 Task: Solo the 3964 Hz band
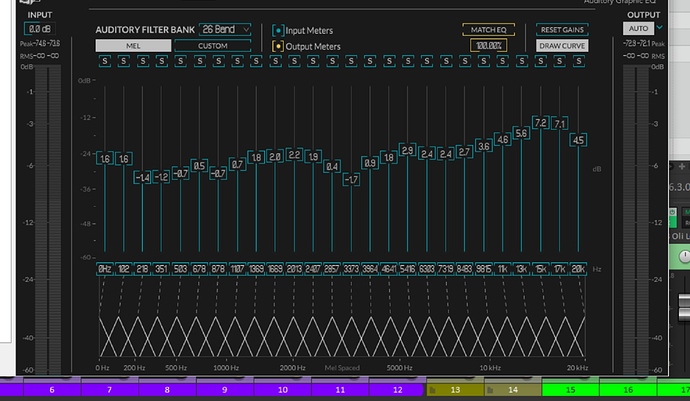click(370, 61)
